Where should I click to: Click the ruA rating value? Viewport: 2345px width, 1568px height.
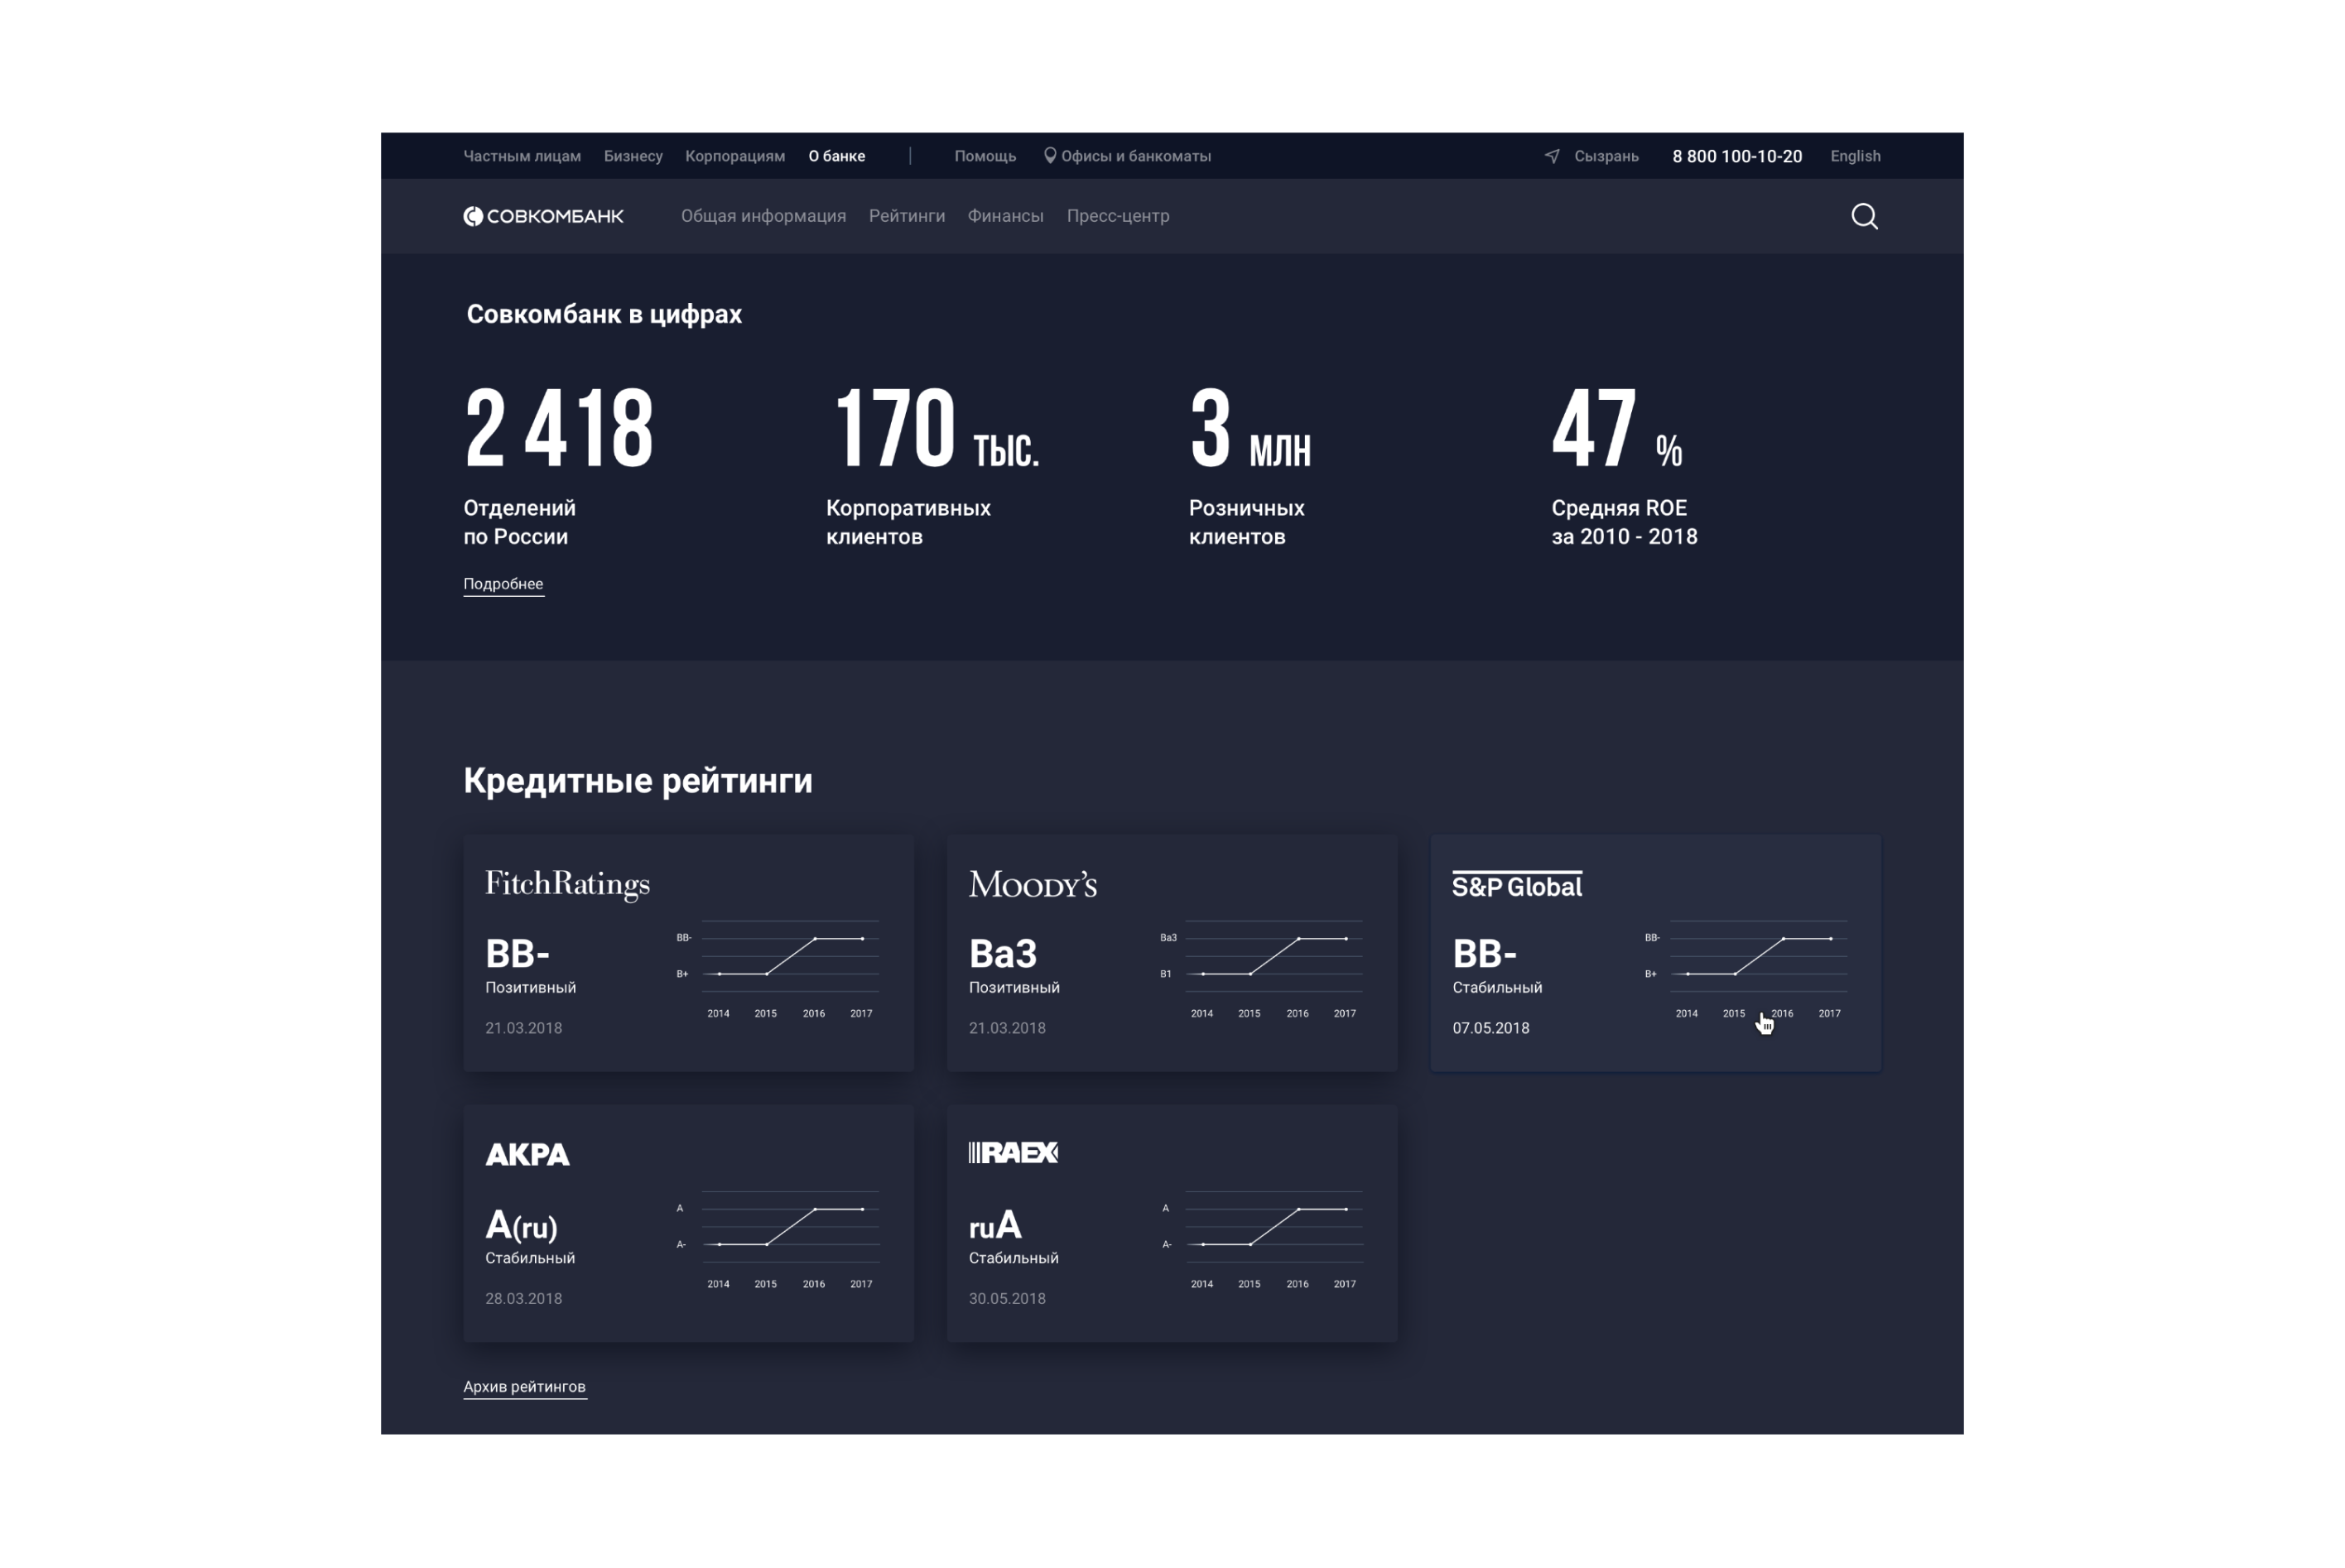pos(995,1225)
